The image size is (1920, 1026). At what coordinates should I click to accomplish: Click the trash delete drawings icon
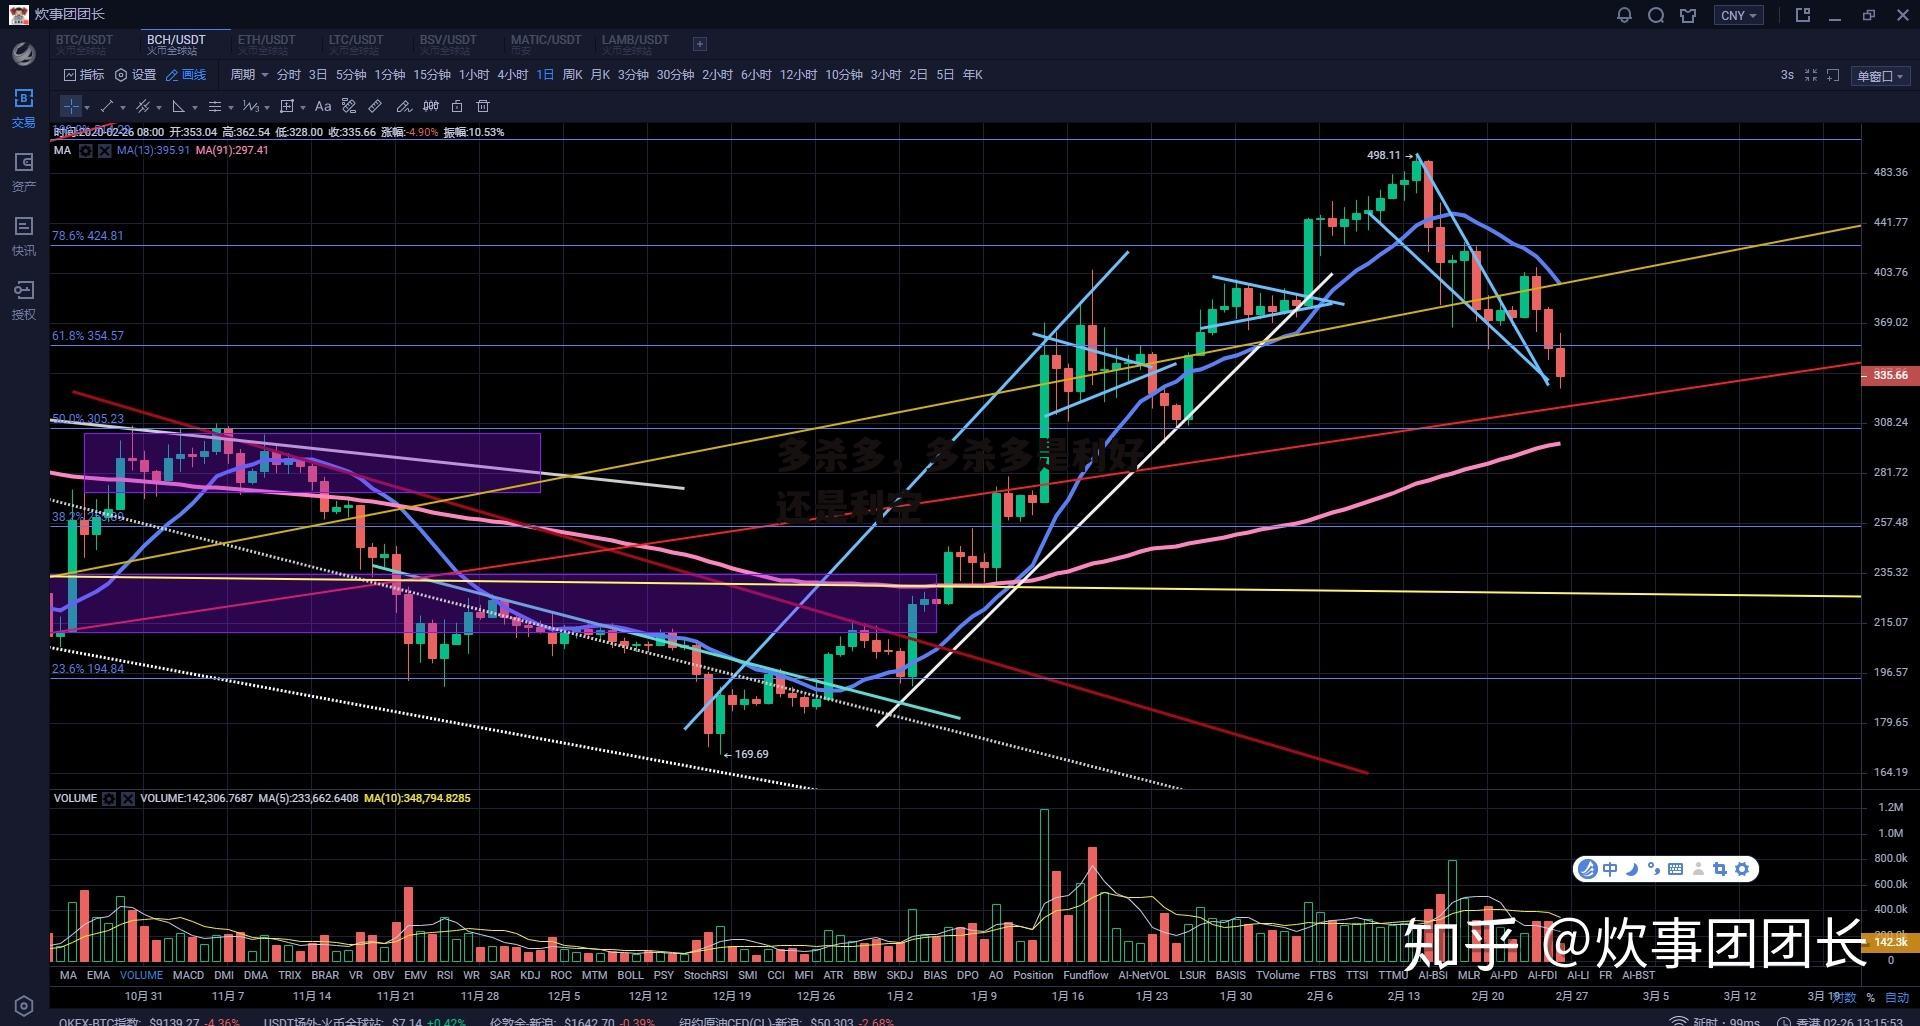coord(483,106)
